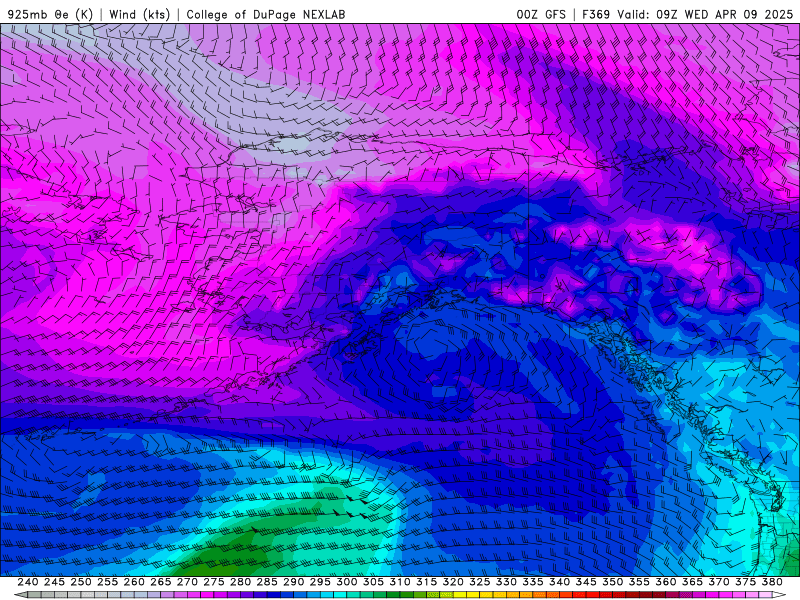The height and width of the screenshot is (600, 800).
Task: Click the 360 value on the color scale
Action: (x=665, y=582)
